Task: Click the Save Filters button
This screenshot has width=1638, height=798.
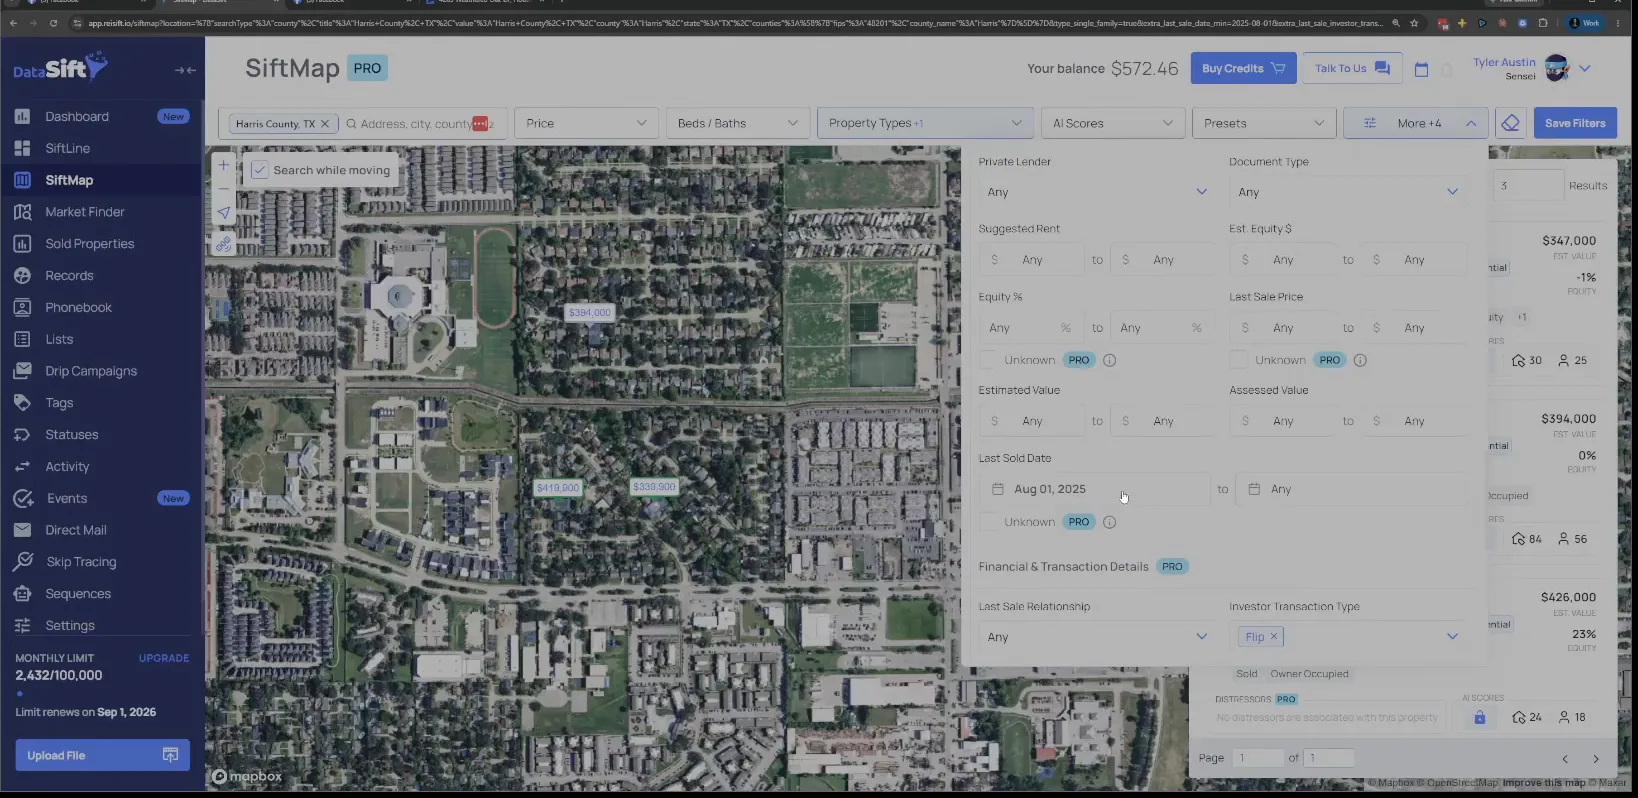Action: pyautogui.click(x=1575, y=123)
